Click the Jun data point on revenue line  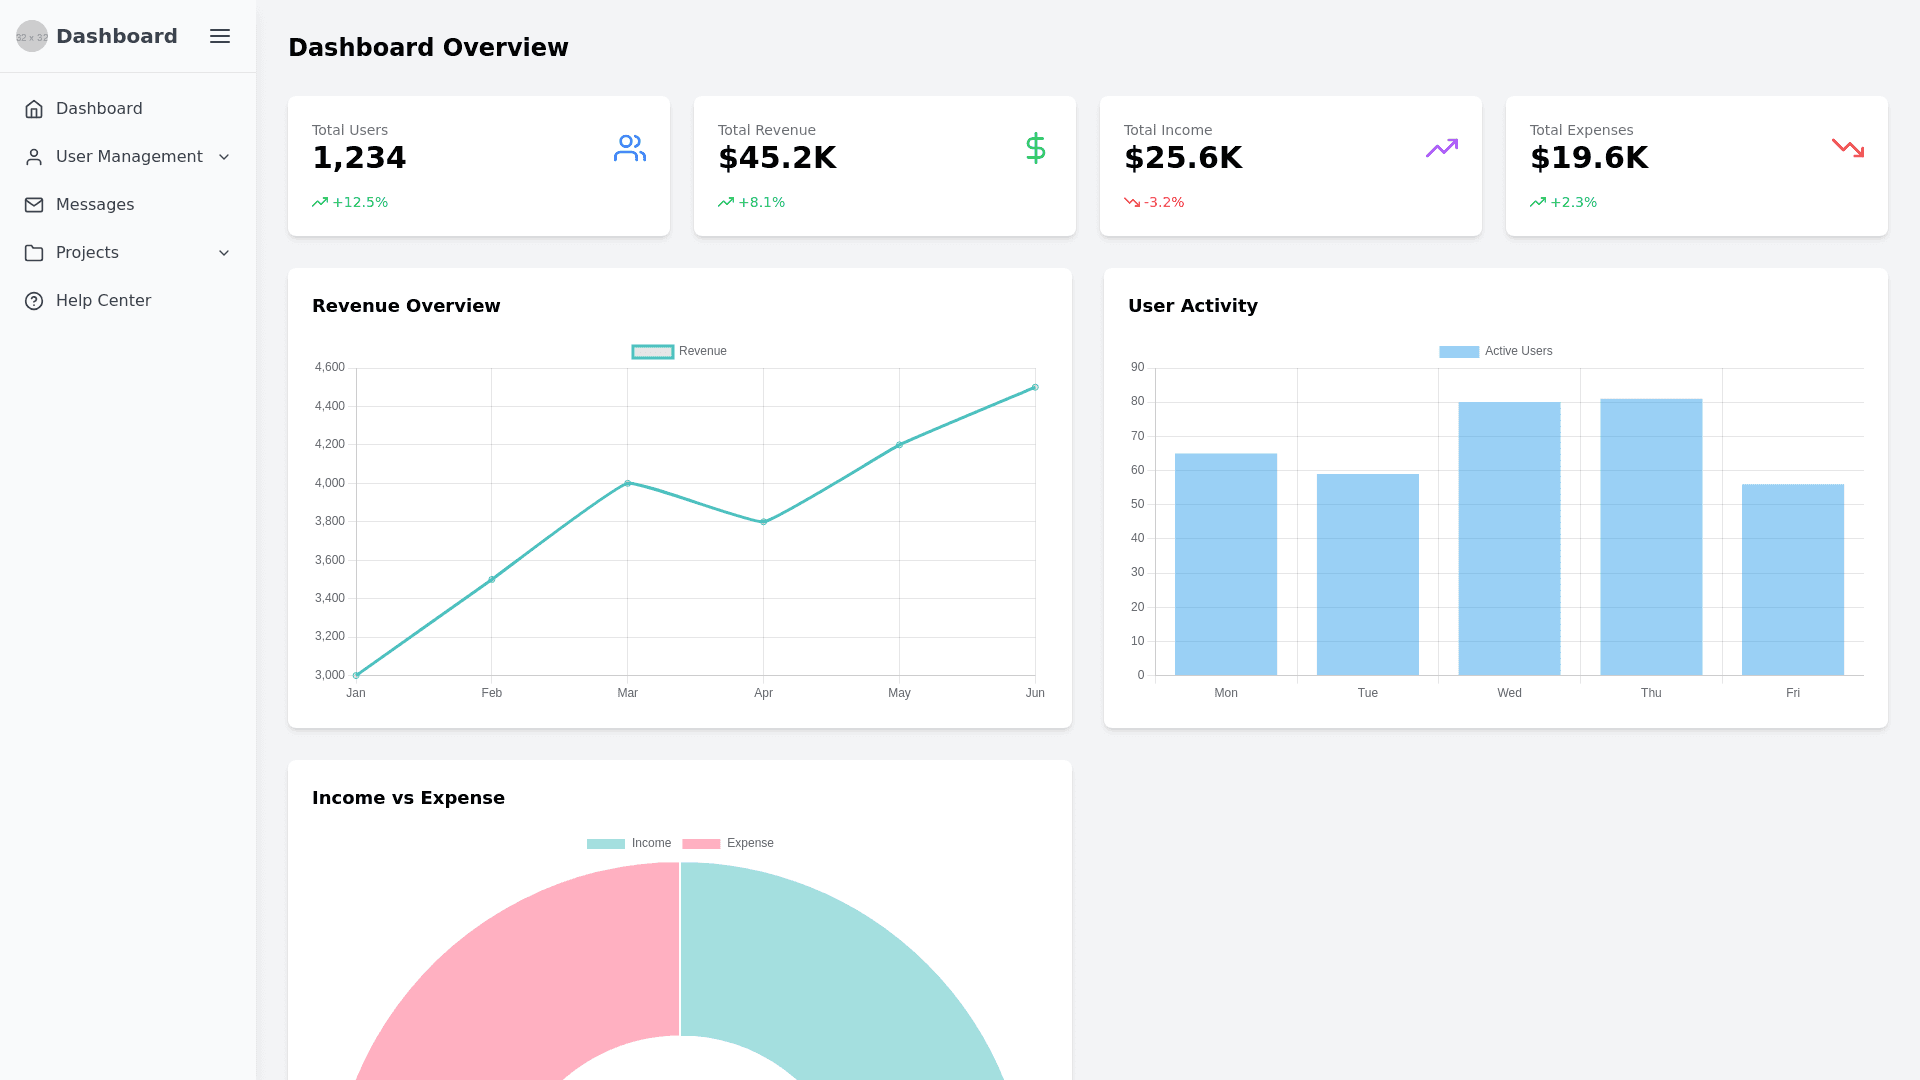[x=1035, y=387]
